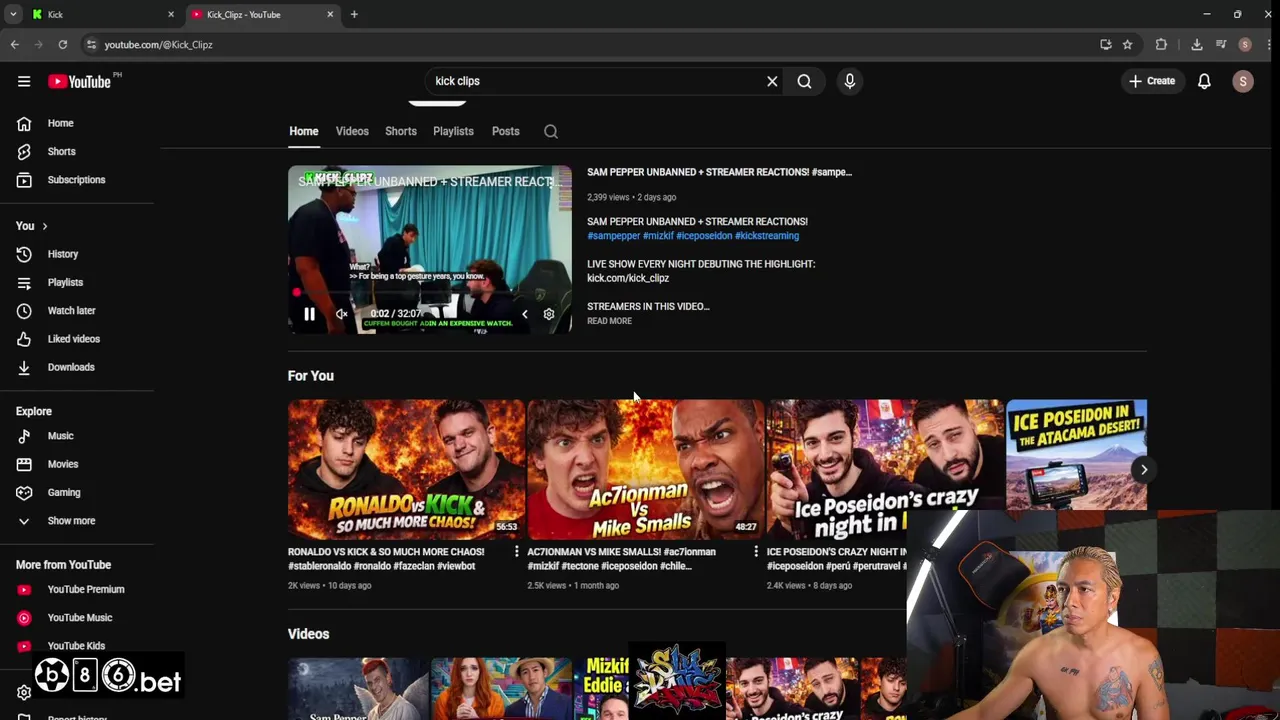Clear the search box with X
1280x720 pixels.
772,81
